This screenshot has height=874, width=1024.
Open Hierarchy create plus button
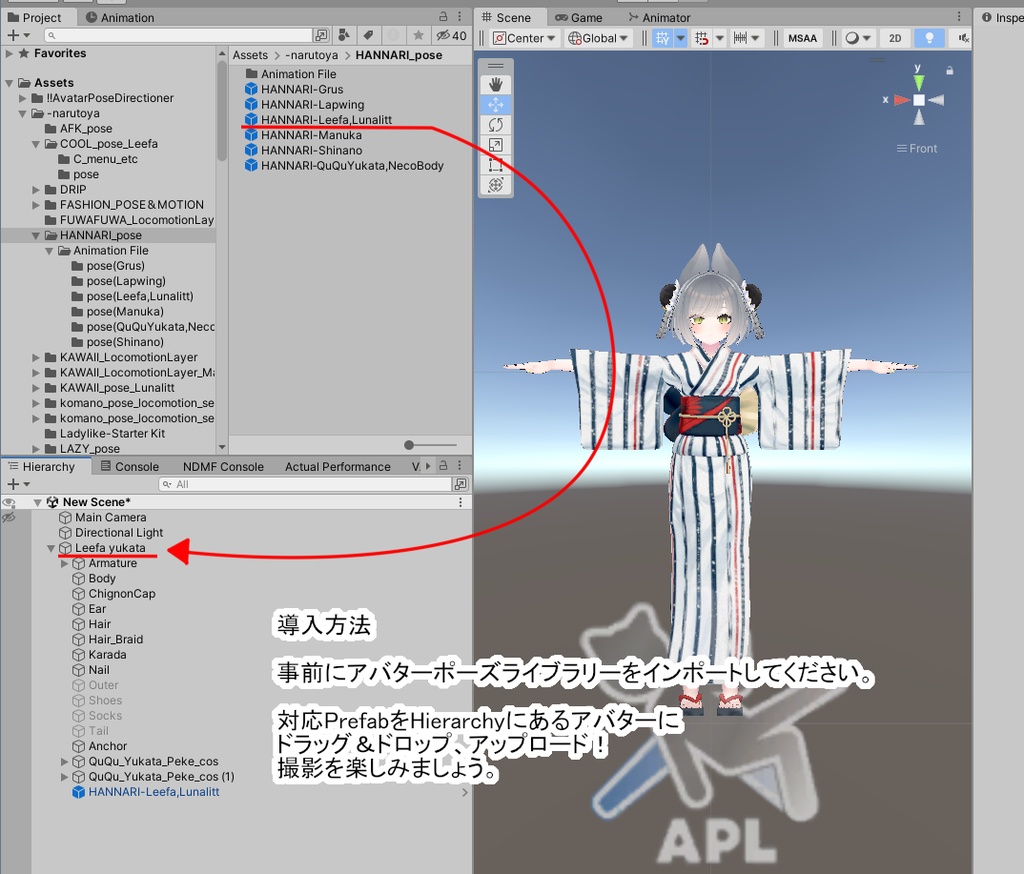(x=18, y=484)
